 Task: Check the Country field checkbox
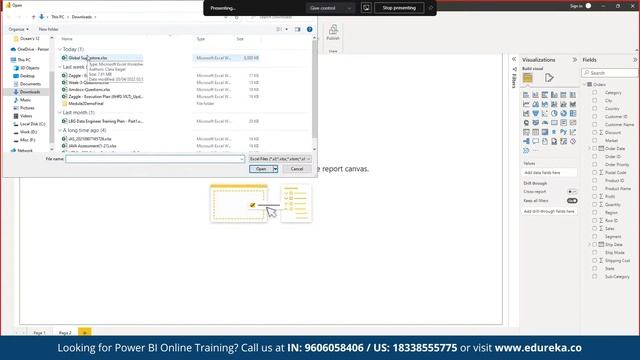click(595, 109)
